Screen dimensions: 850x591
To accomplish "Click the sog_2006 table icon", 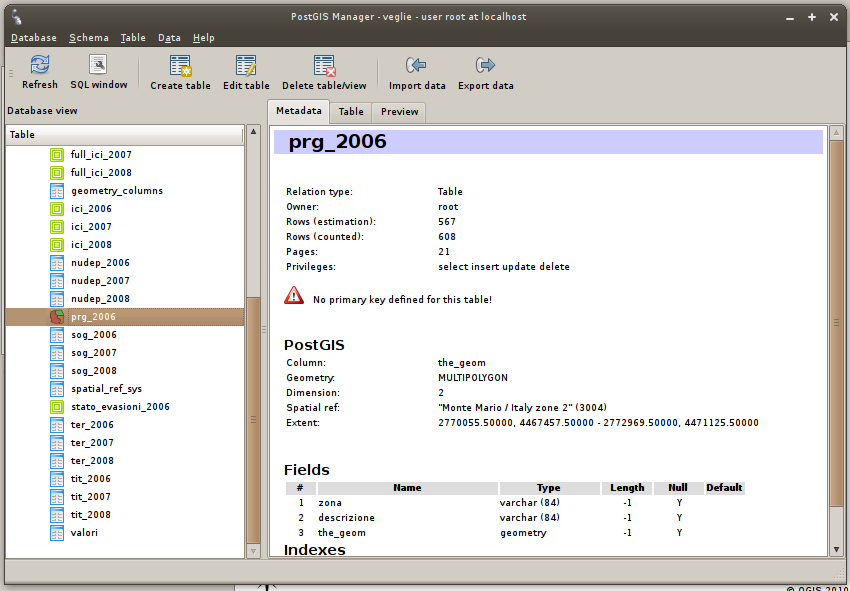I will pyautogui.click(x=57, y=335).
